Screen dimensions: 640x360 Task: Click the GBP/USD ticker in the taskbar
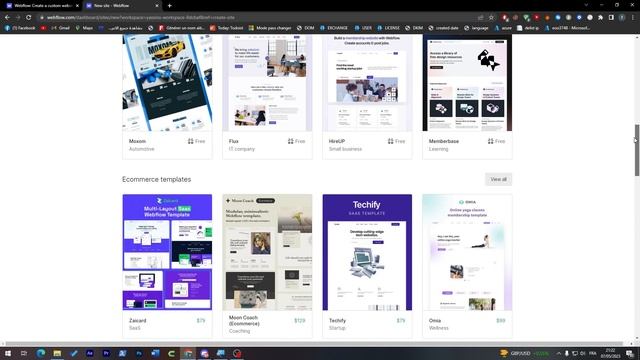click(524, 353)
